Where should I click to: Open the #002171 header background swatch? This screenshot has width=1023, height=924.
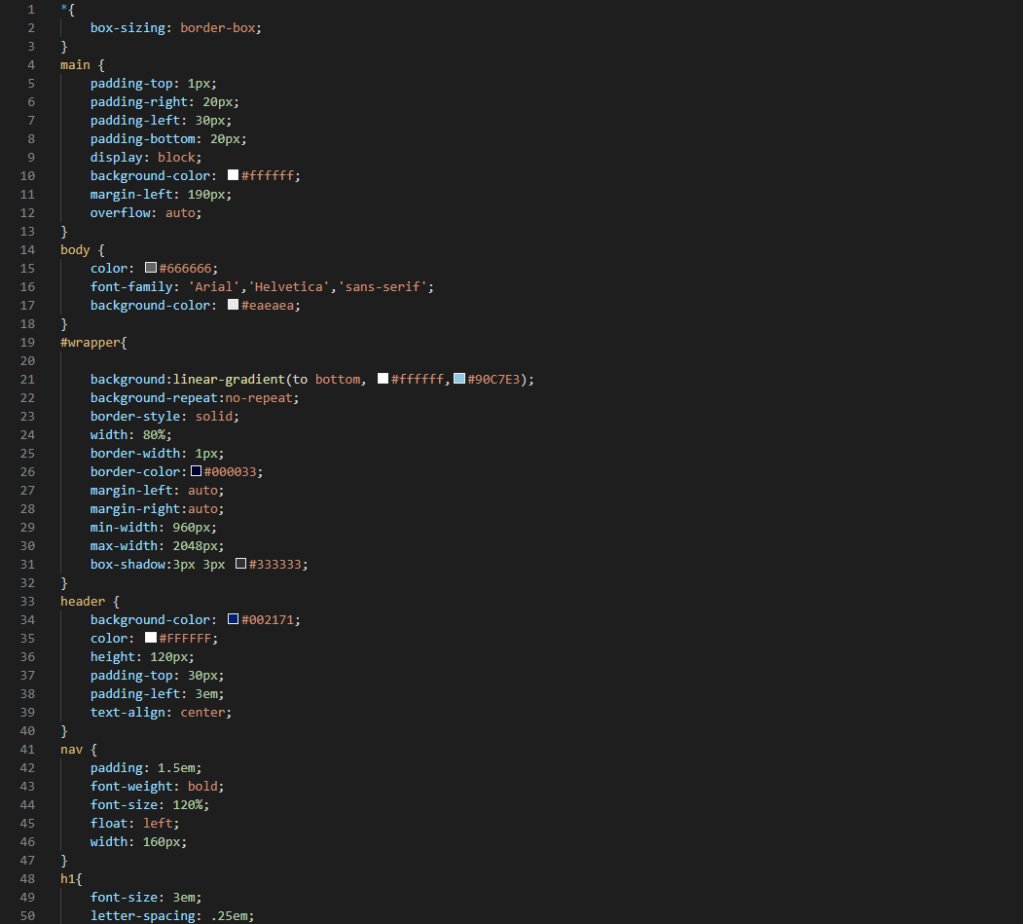(x=233, y=620)
